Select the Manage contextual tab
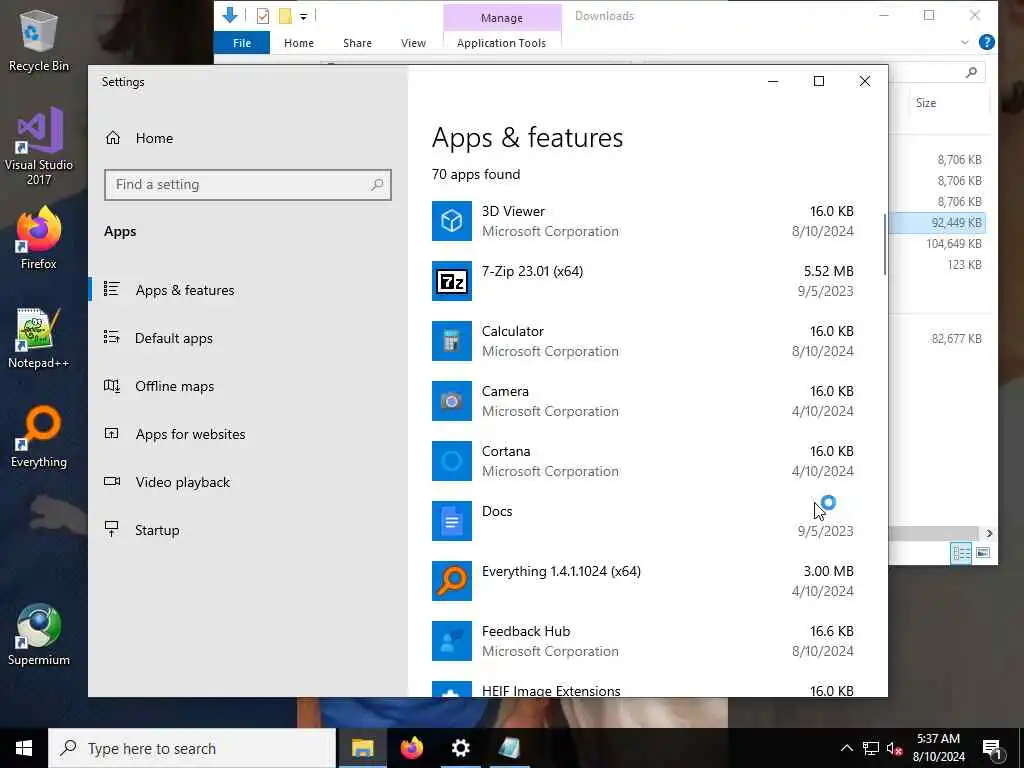The height and width of the screenshot is (768, 1024). [502, 18]
